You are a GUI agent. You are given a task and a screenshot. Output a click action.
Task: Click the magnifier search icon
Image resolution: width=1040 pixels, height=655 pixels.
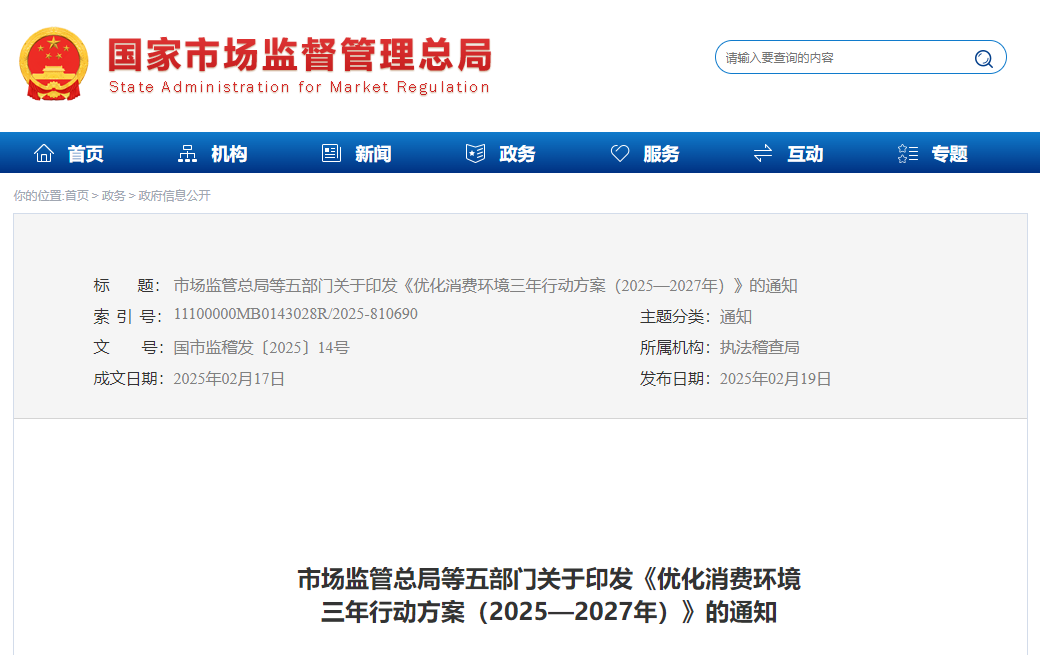[984, 58]
